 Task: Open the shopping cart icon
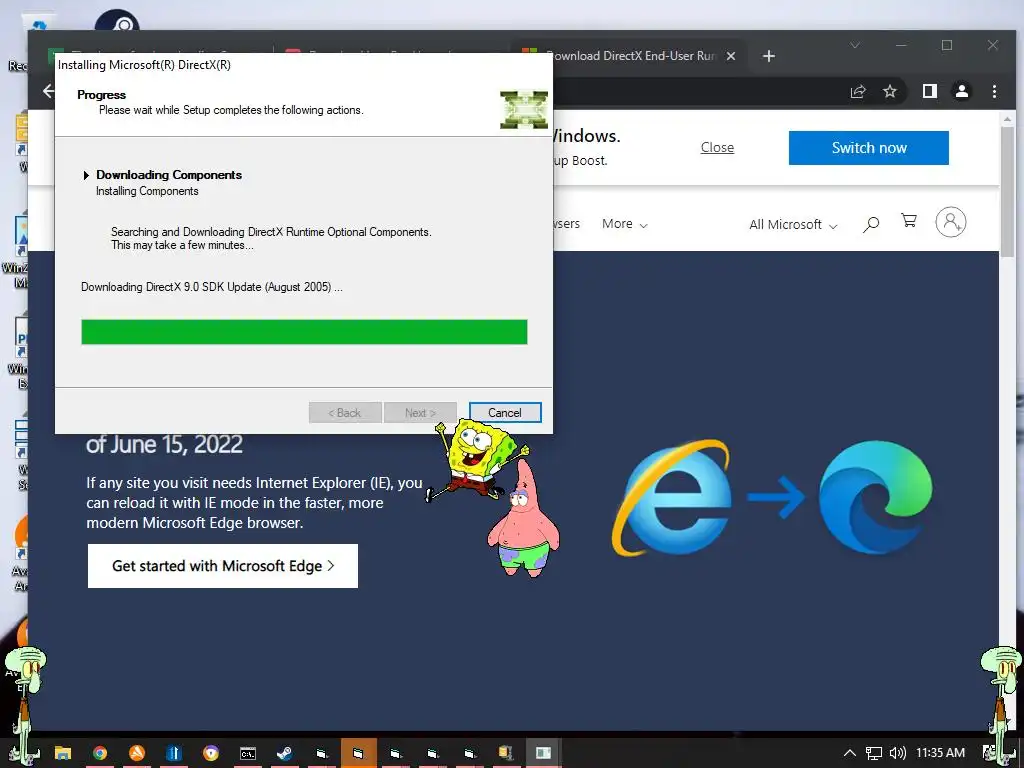coord(908,221)
